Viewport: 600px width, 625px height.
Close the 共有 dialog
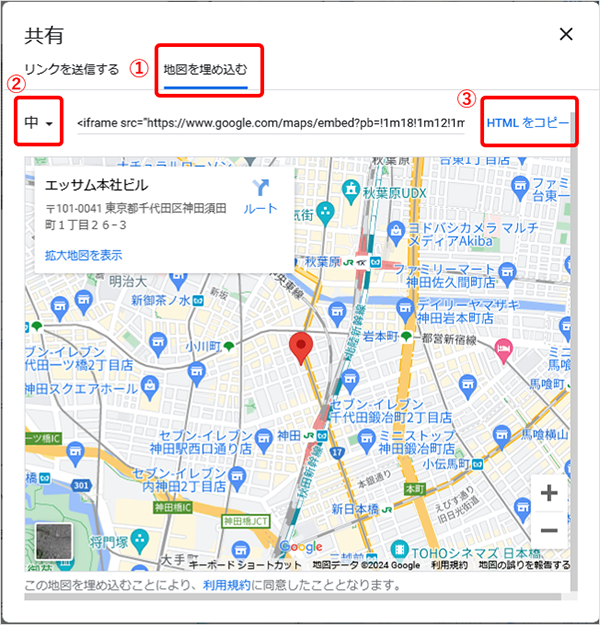click(566, 34)
